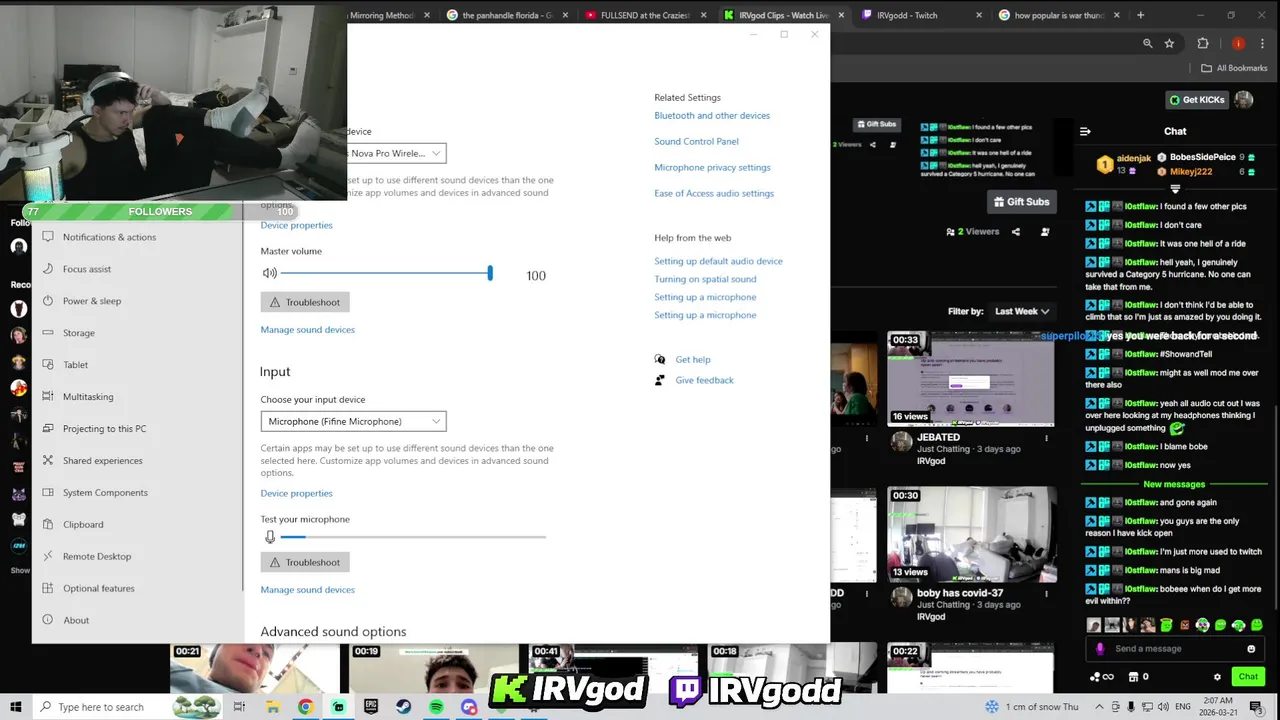This screenshot has height=720, width=1280.
Task: Open Microphone privacy settings link
Action: [x=712, y=167]
